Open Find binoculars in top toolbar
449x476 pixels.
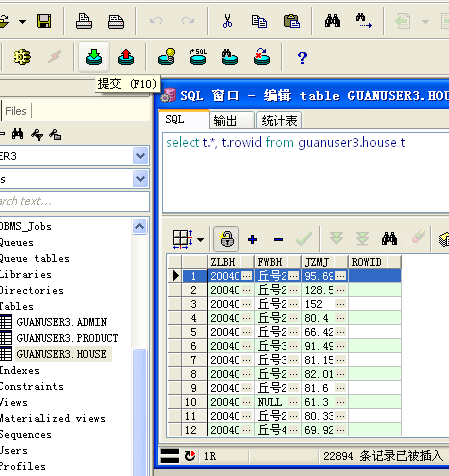pyautogui.click(x=332, y=21)
